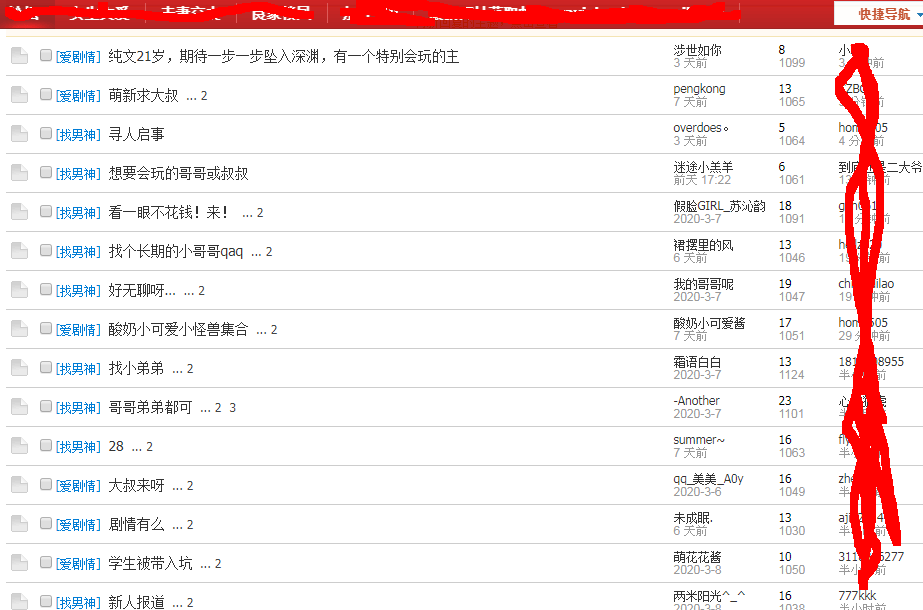Check the box for thread titled 28
This screenshot has height=610, width=923.
[46, 445]
